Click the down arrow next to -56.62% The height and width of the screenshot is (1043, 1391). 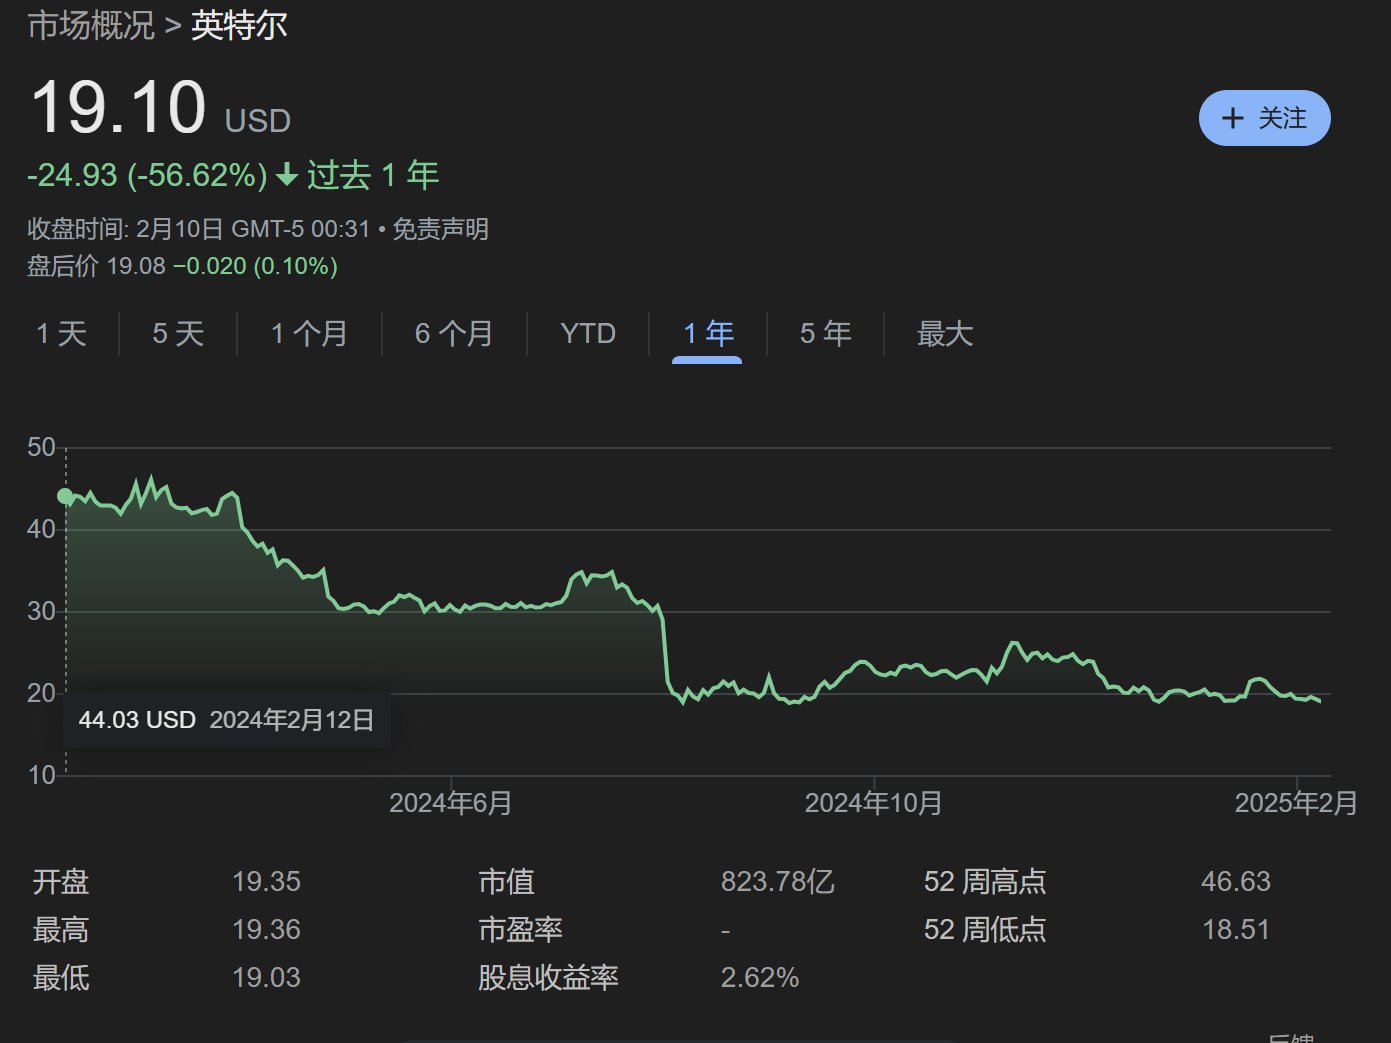pyautogui.click(x=287, y=176)
